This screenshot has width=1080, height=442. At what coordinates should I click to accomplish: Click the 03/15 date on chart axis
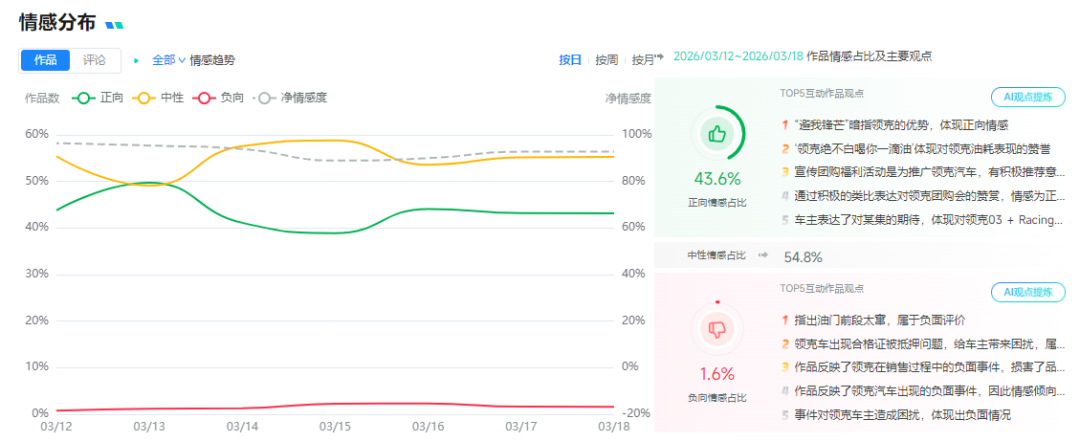[335, 426]
